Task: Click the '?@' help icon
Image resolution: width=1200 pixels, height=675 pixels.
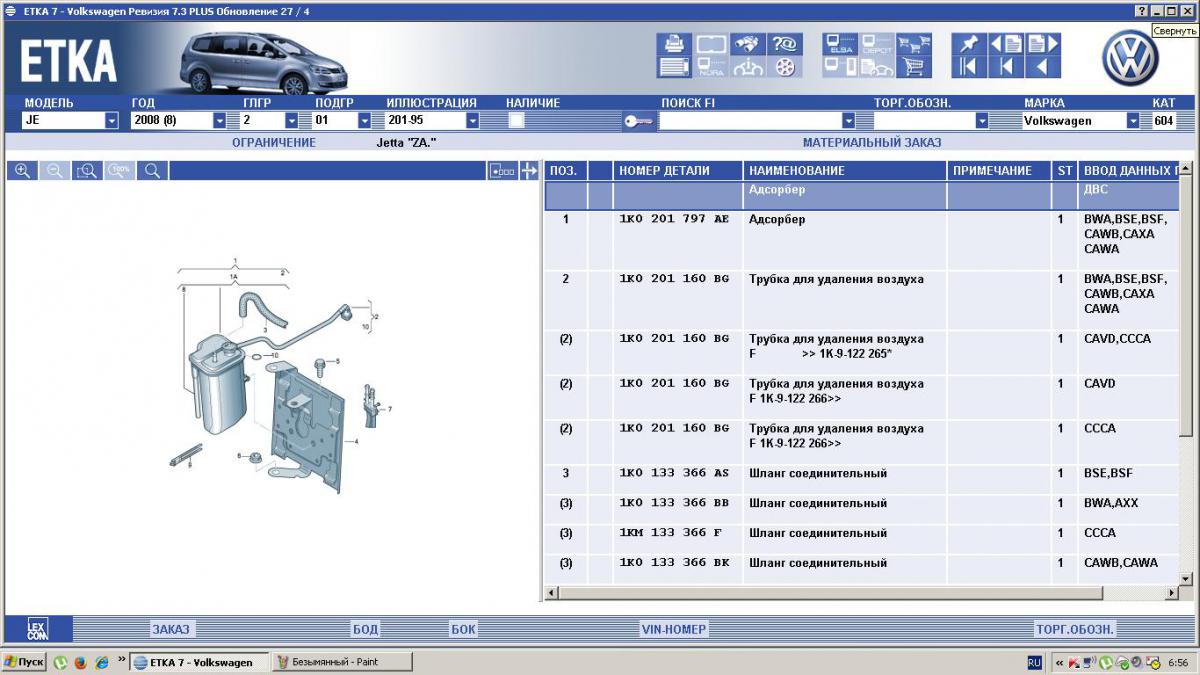Action: coord(783,44)
